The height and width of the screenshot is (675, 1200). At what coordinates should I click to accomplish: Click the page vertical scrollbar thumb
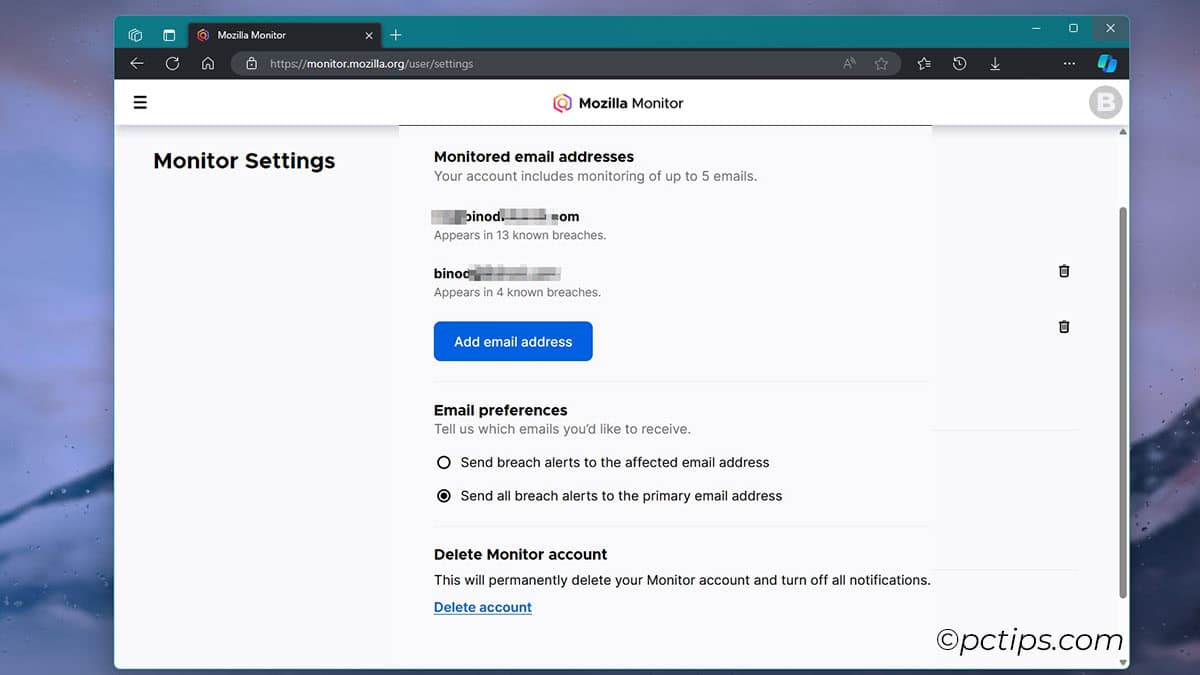point(1123,402)
